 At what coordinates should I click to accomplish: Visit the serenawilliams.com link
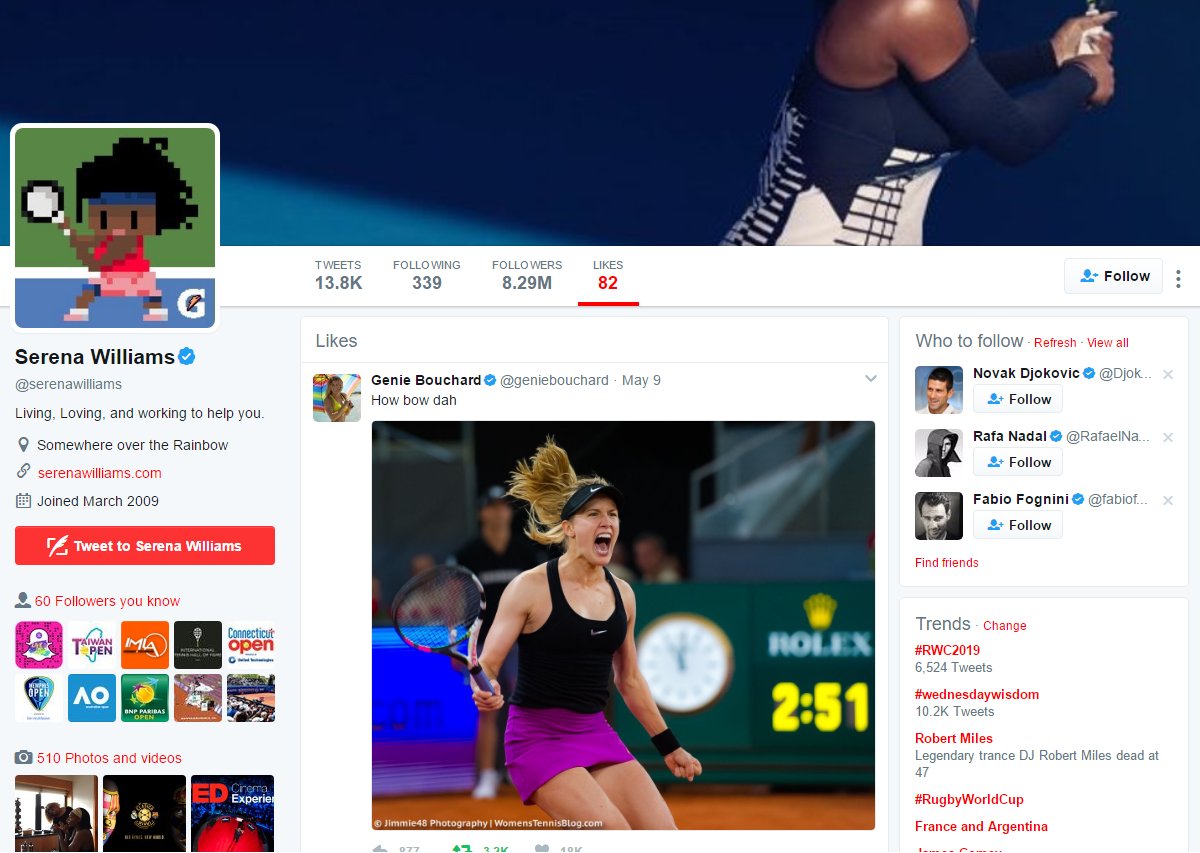[99, 473]
